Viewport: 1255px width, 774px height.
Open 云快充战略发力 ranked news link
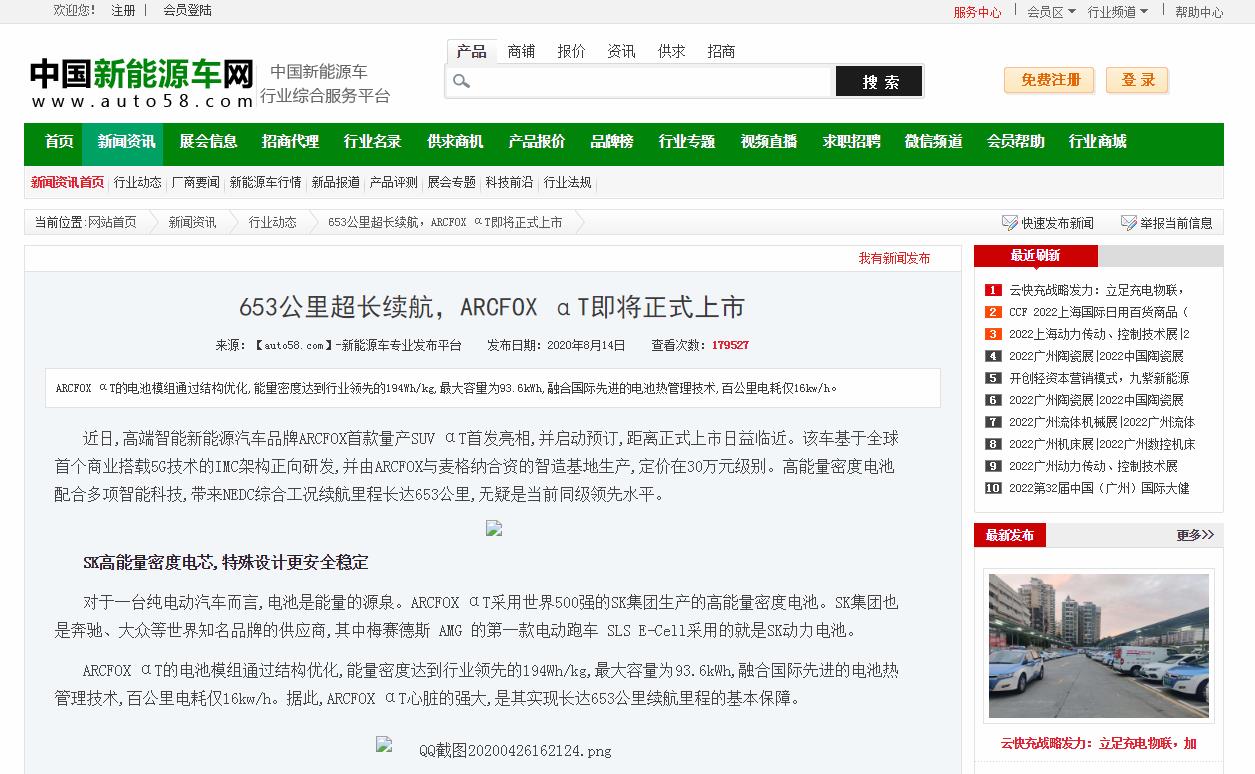1097,290
